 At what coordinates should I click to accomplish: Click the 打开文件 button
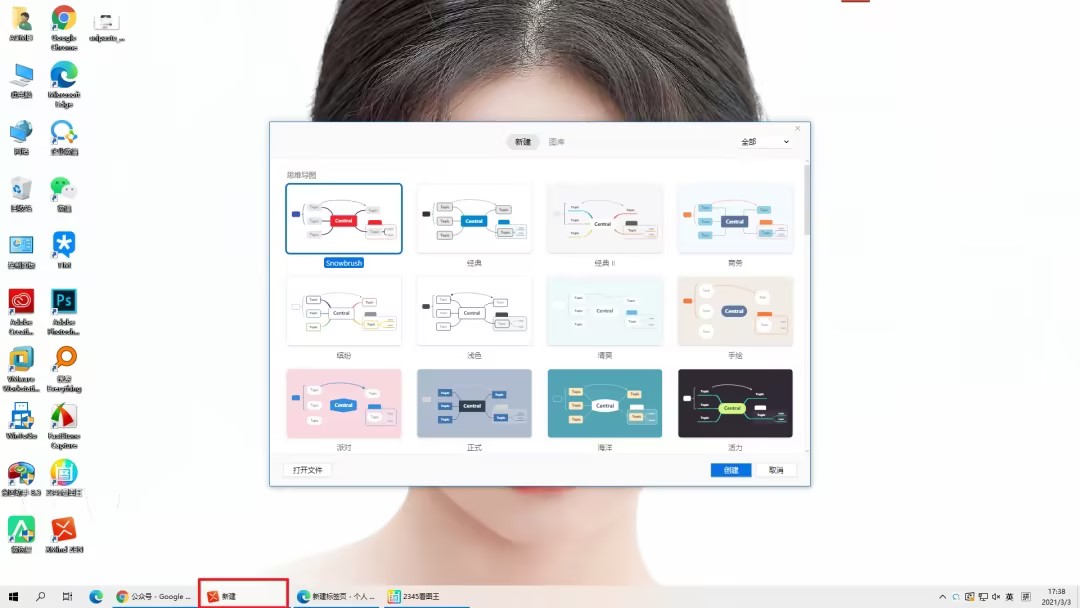point(307,470)
